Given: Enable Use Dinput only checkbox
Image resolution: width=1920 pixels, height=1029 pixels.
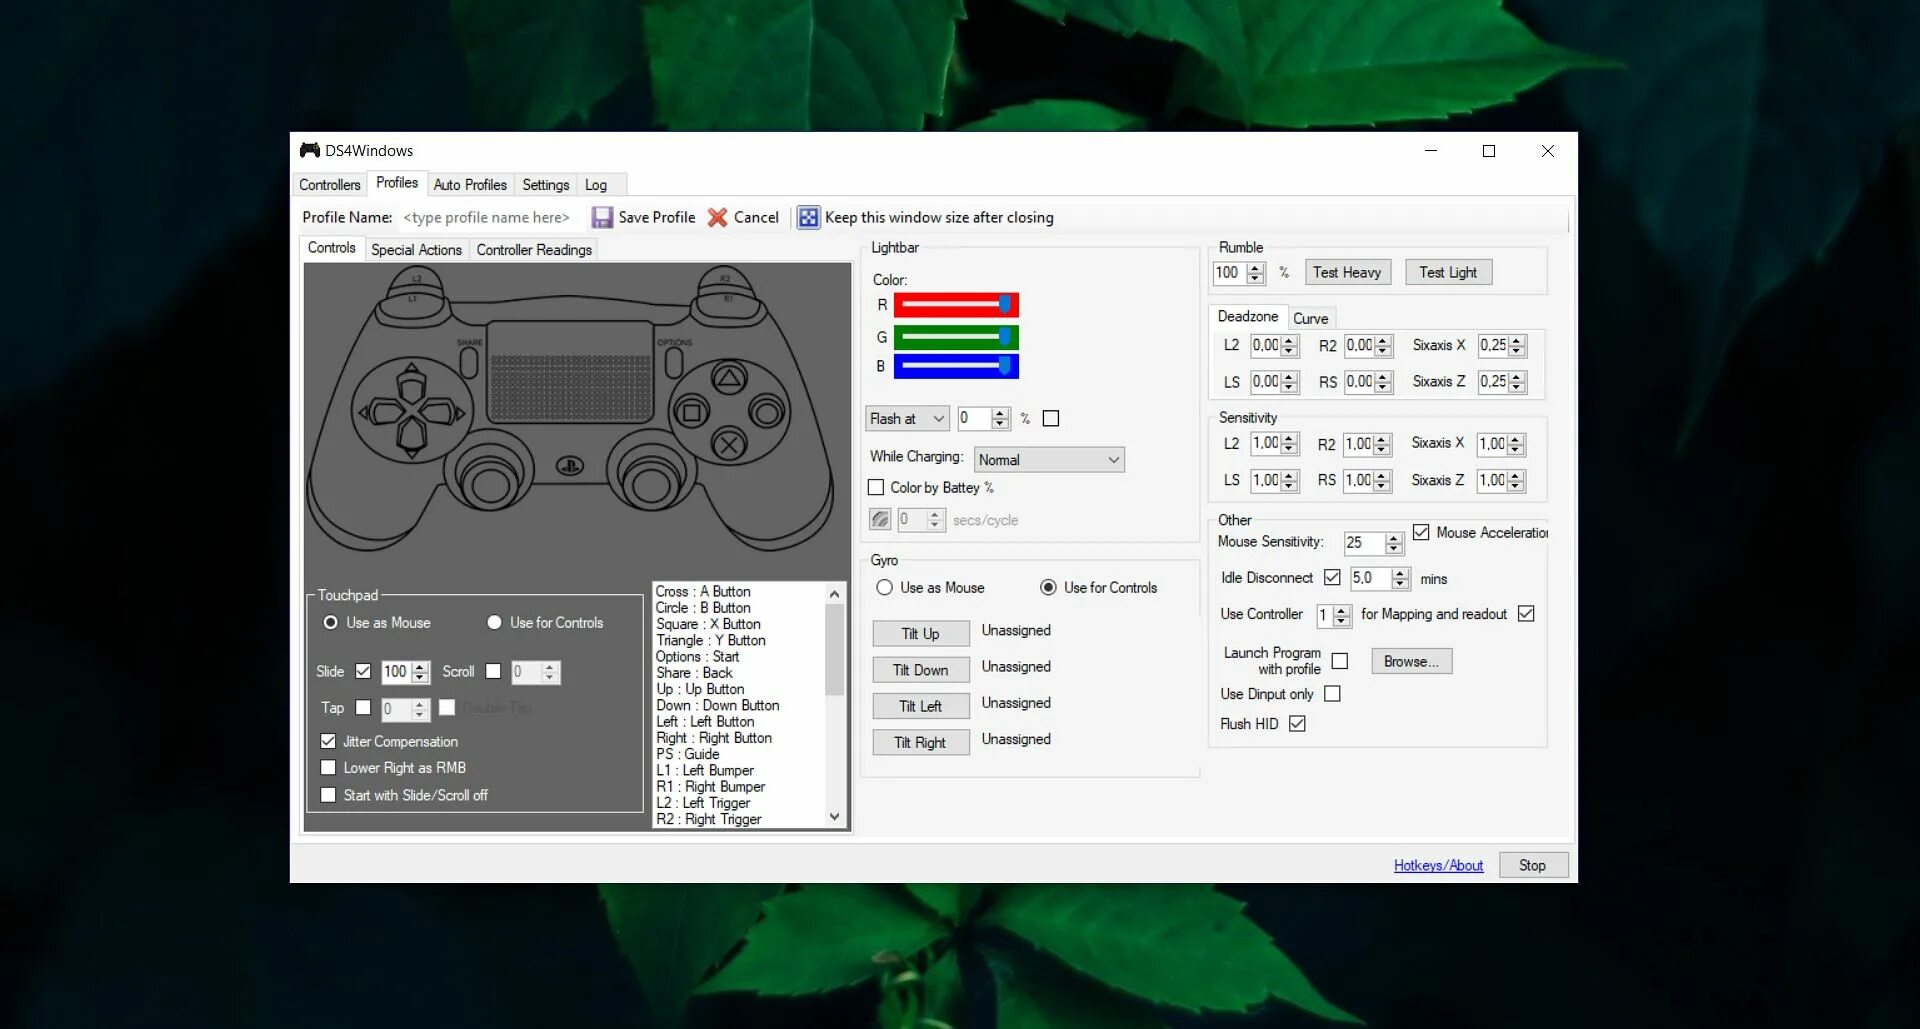Looking at the screenshot, I should point(1332,693).
